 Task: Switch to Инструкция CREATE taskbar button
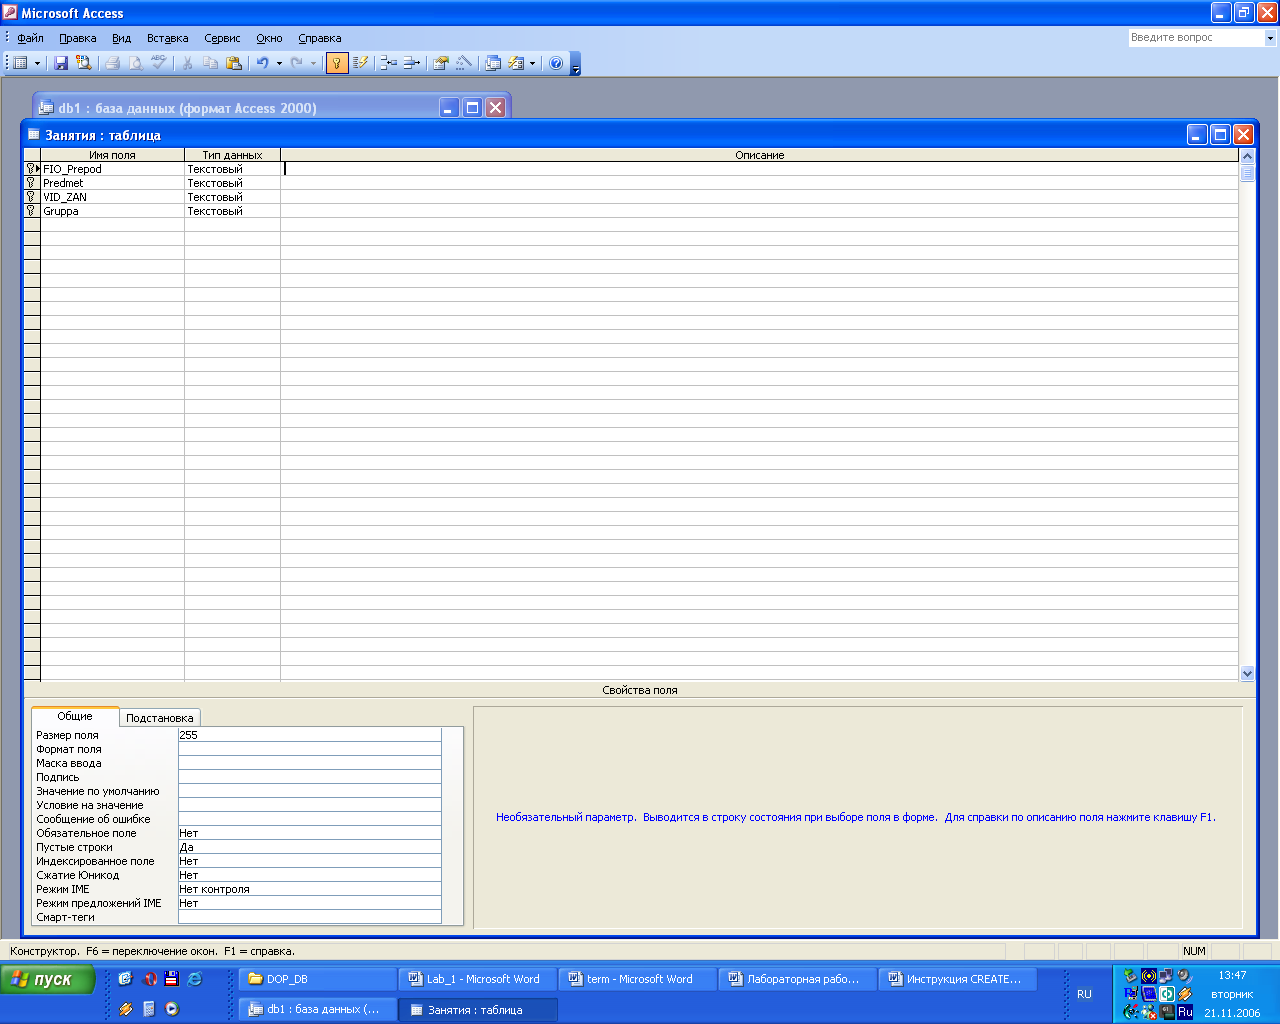(x=957, y=979)
